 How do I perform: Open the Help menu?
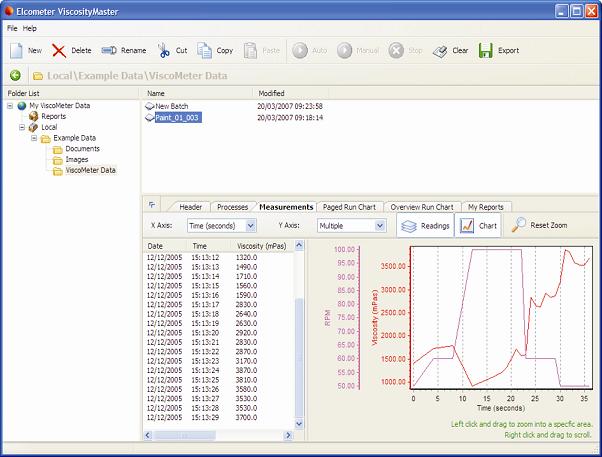pos(30,28)
